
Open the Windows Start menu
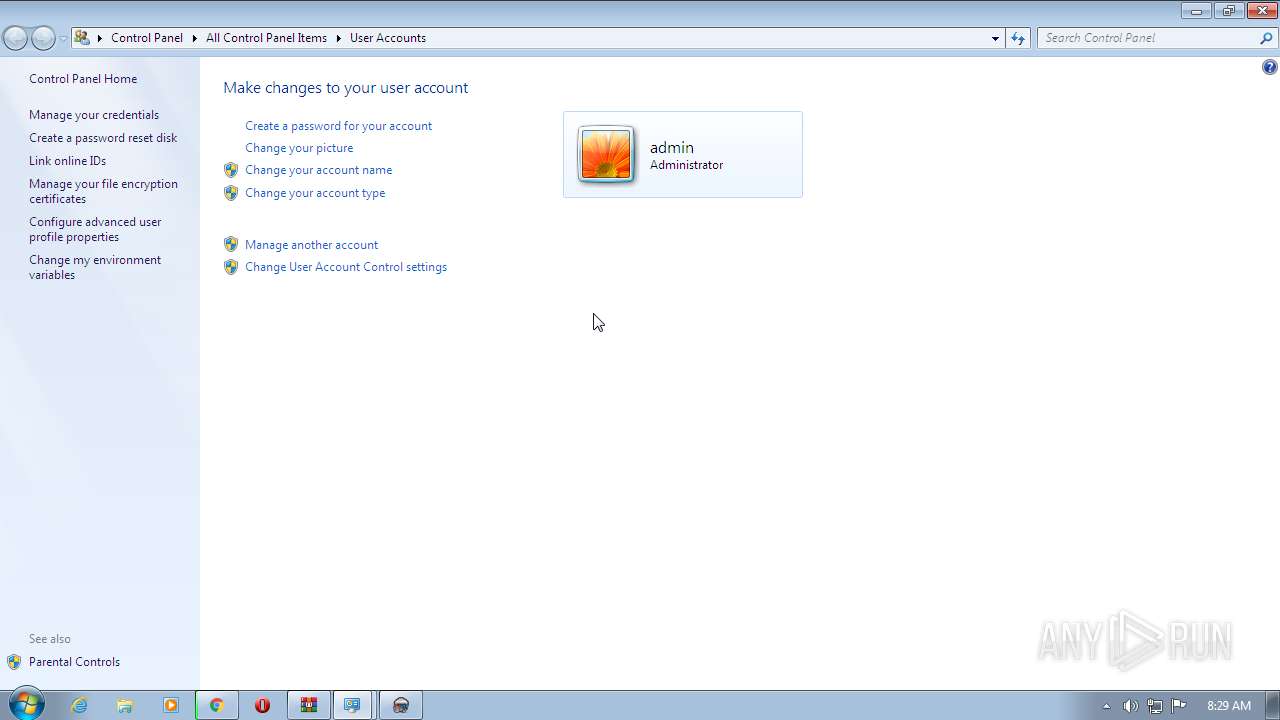(25, 705)
